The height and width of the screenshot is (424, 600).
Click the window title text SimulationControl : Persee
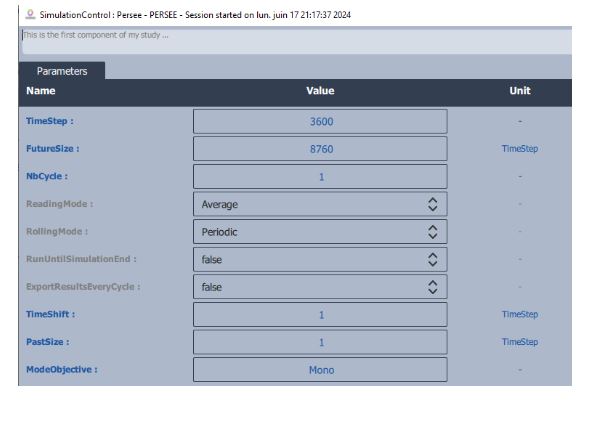coord(91,15)
